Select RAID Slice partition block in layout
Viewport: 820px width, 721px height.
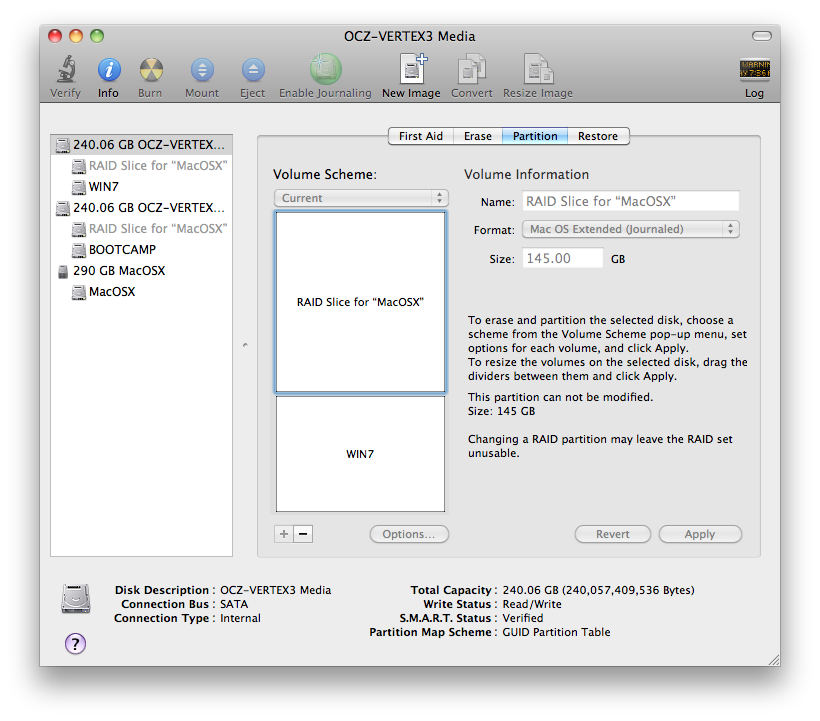pos(360,302)
